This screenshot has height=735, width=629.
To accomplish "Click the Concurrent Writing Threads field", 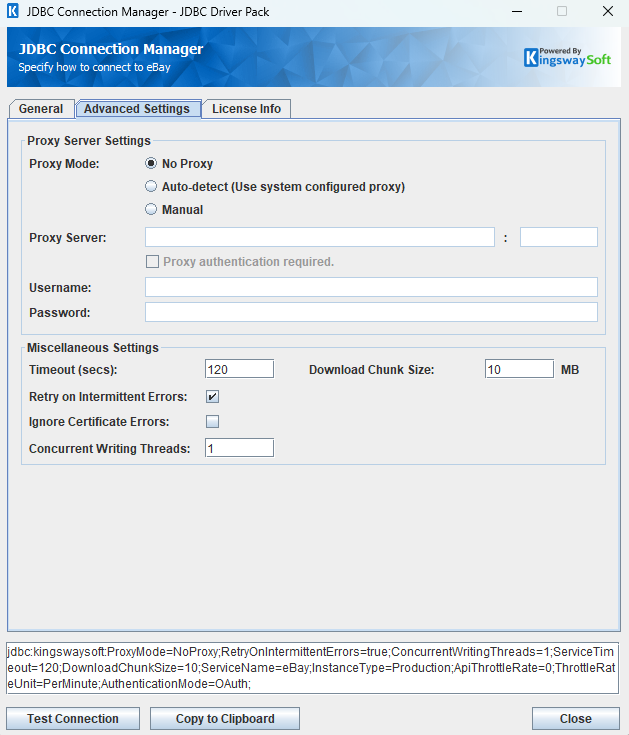I will tap(239, 448).
